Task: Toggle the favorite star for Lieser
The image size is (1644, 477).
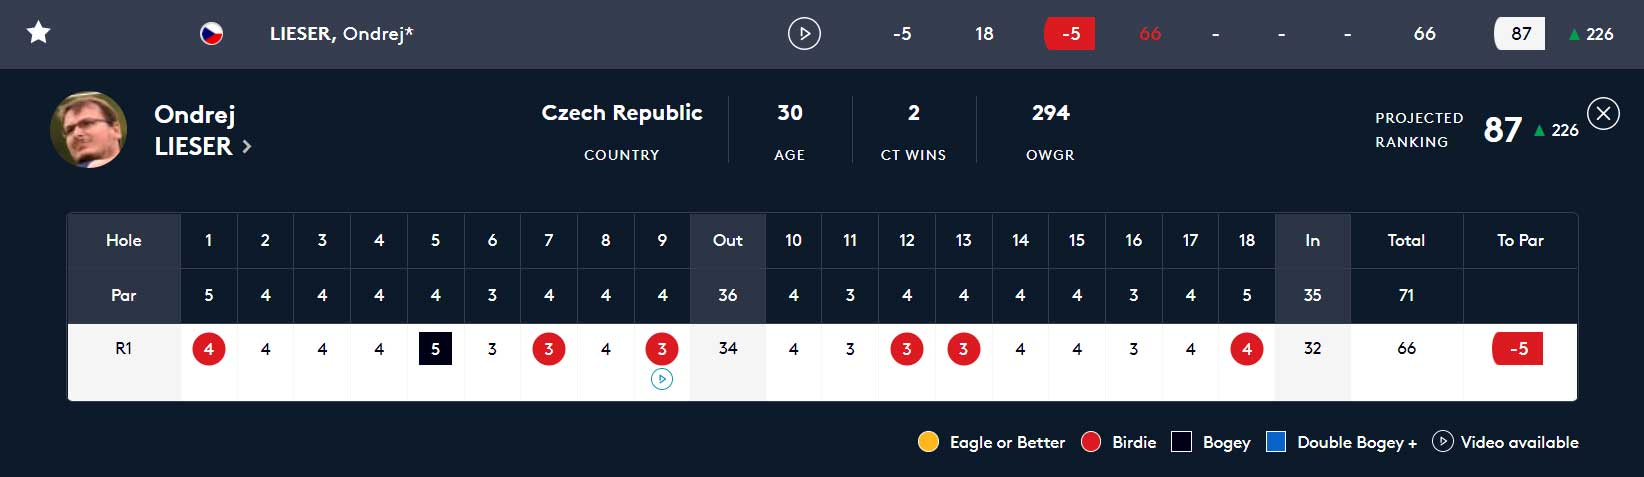Action: (x=38, y=33)
